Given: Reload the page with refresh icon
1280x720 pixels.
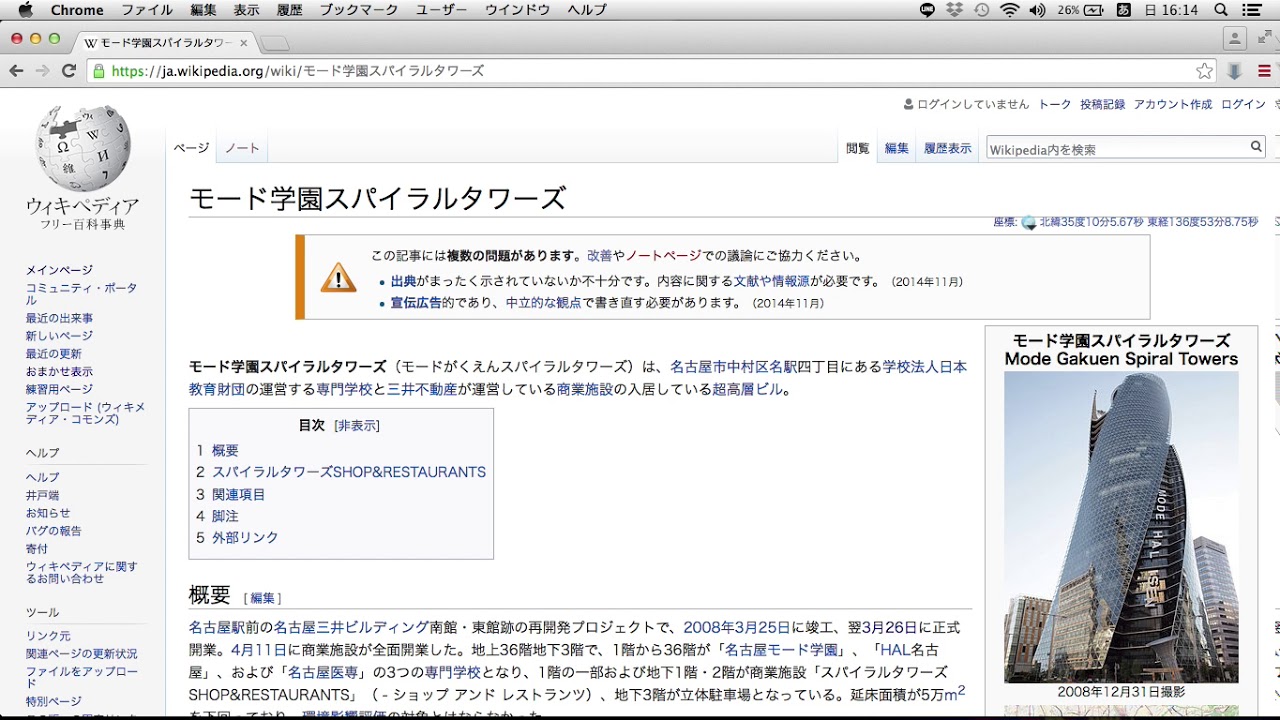Looking at the screenshot, I should click(x=69, y=71).
